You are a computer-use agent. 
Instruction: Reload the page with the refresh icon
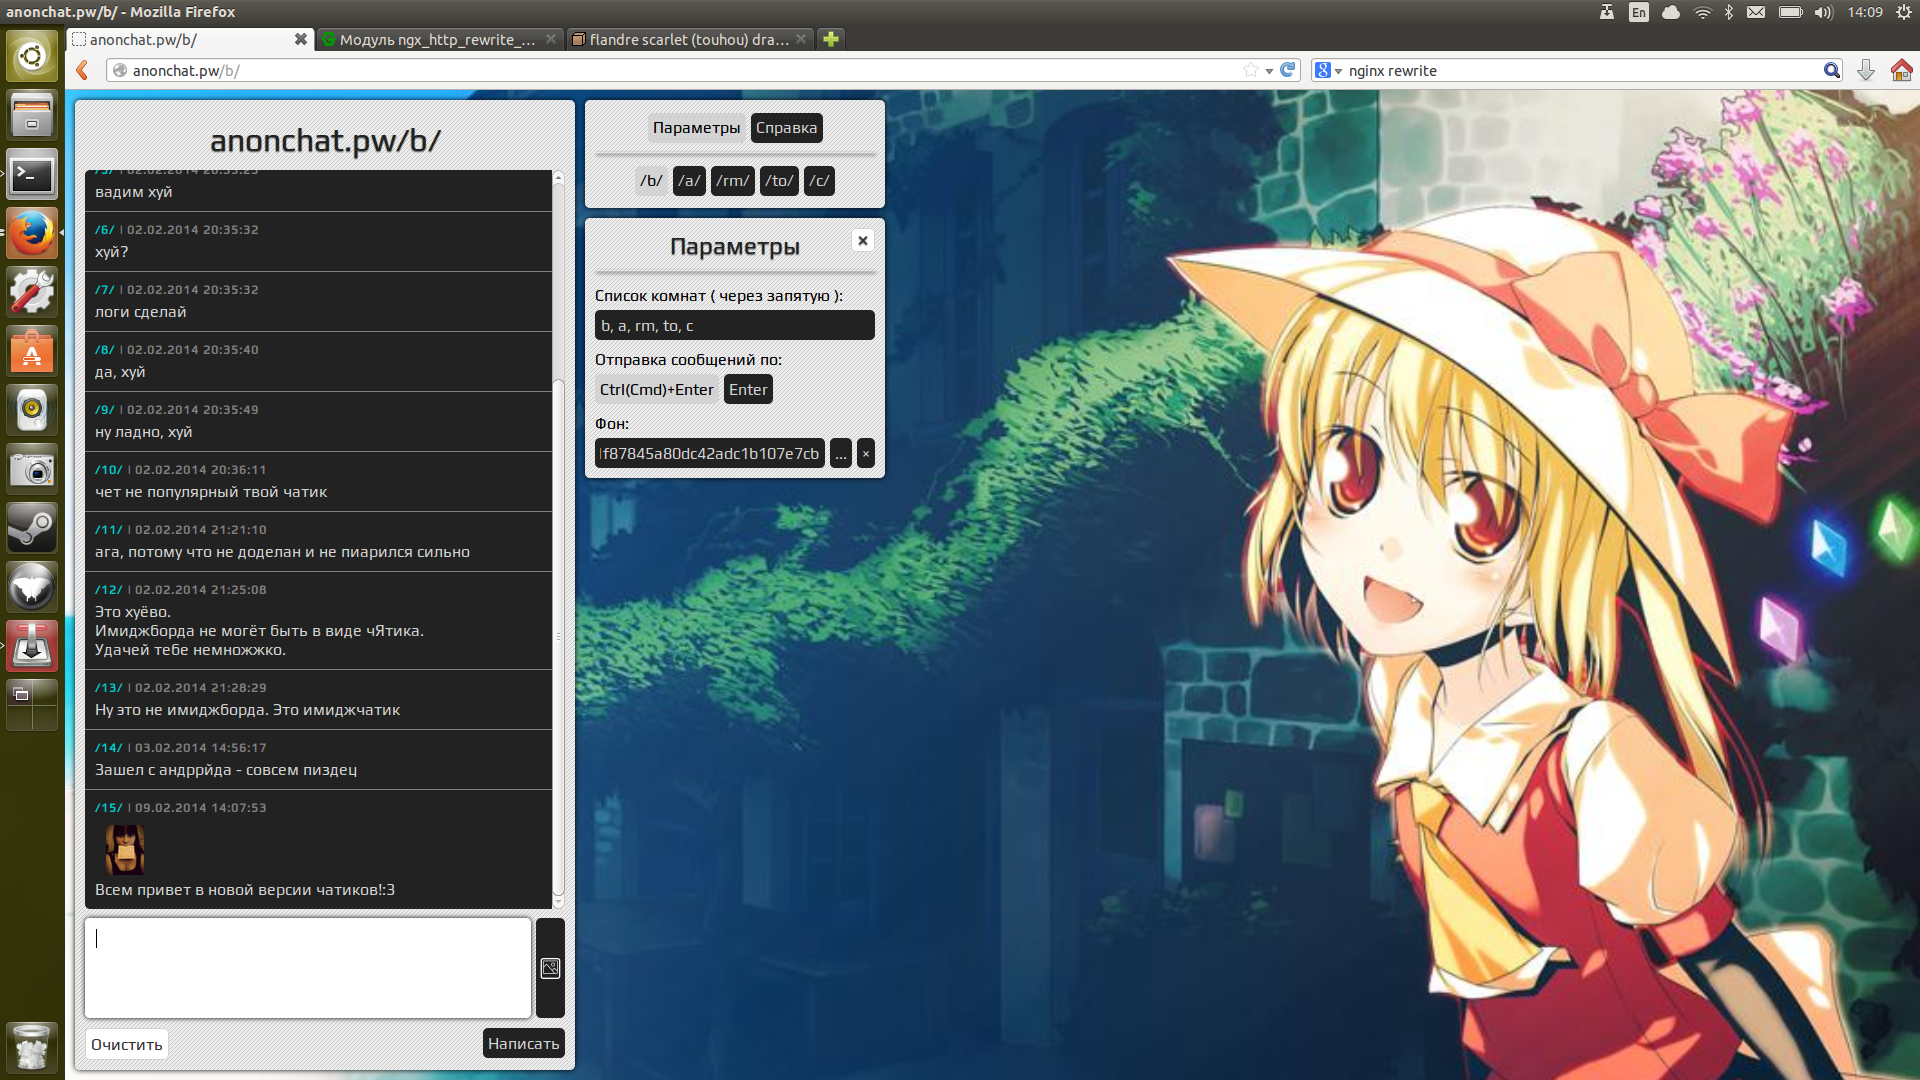pos(1288,70)
